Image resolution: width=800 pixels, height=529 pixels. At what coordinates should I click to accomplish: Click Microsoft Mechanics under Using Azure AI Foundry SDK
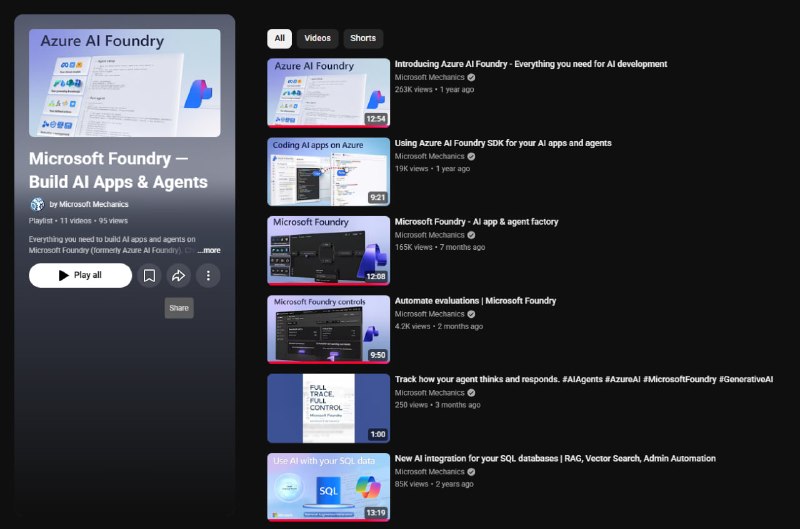tap(429, 157)
